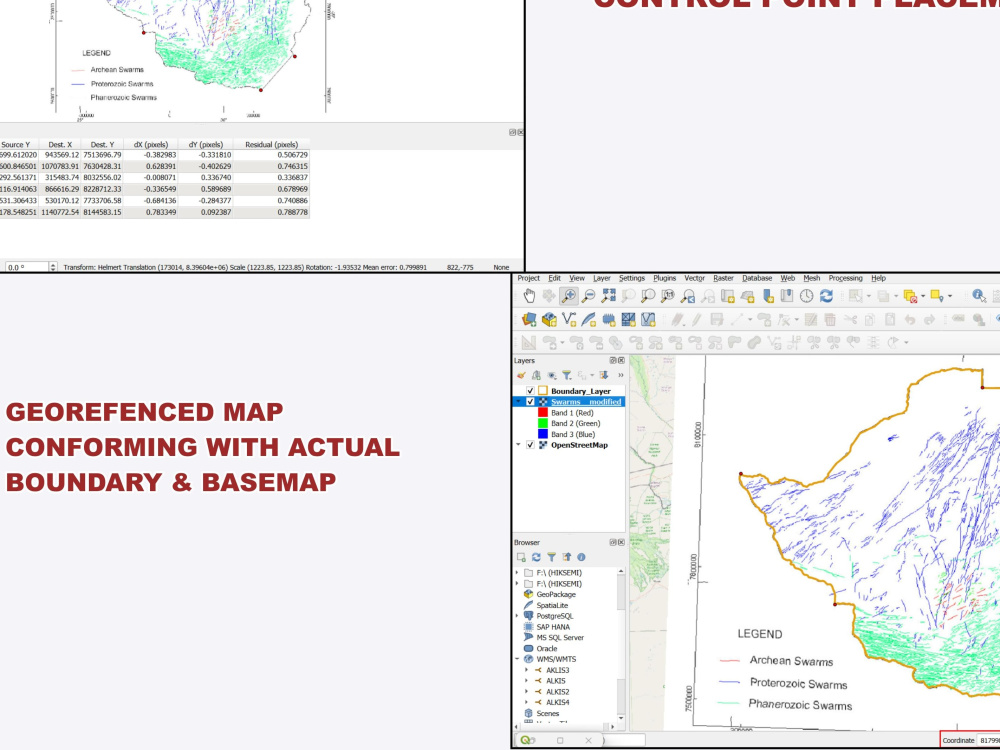Open Data Source Manager icon
This screenshot has width=1000, height=750.
pyautogui.click(x=529, y=320)
